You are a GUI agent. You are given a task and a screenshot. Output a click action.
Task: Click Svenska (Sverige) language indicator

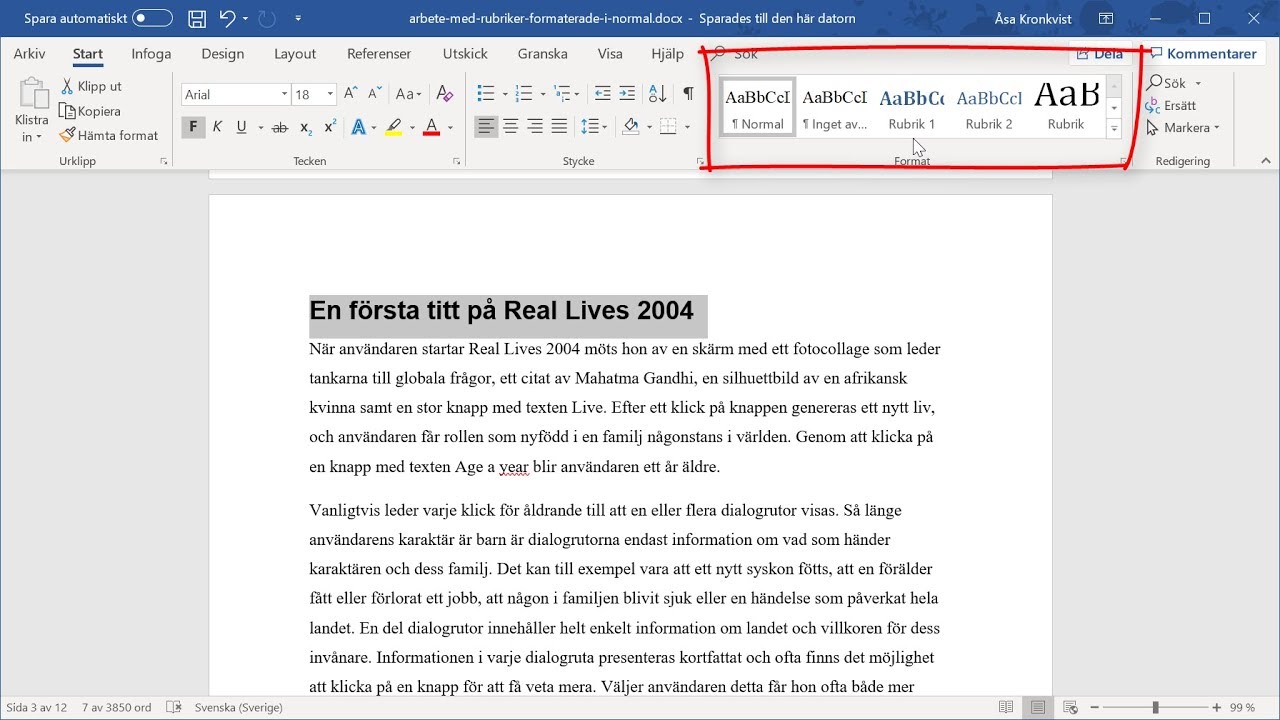click(239, 707)
